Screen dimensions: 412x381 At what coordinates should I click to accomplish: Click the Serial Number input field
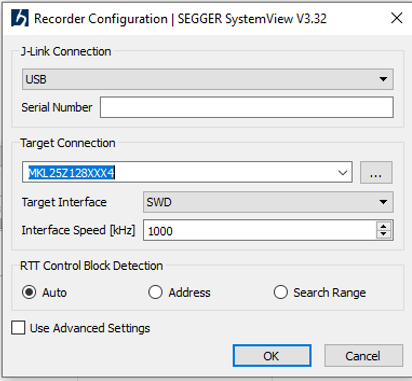tap(247, 107)
